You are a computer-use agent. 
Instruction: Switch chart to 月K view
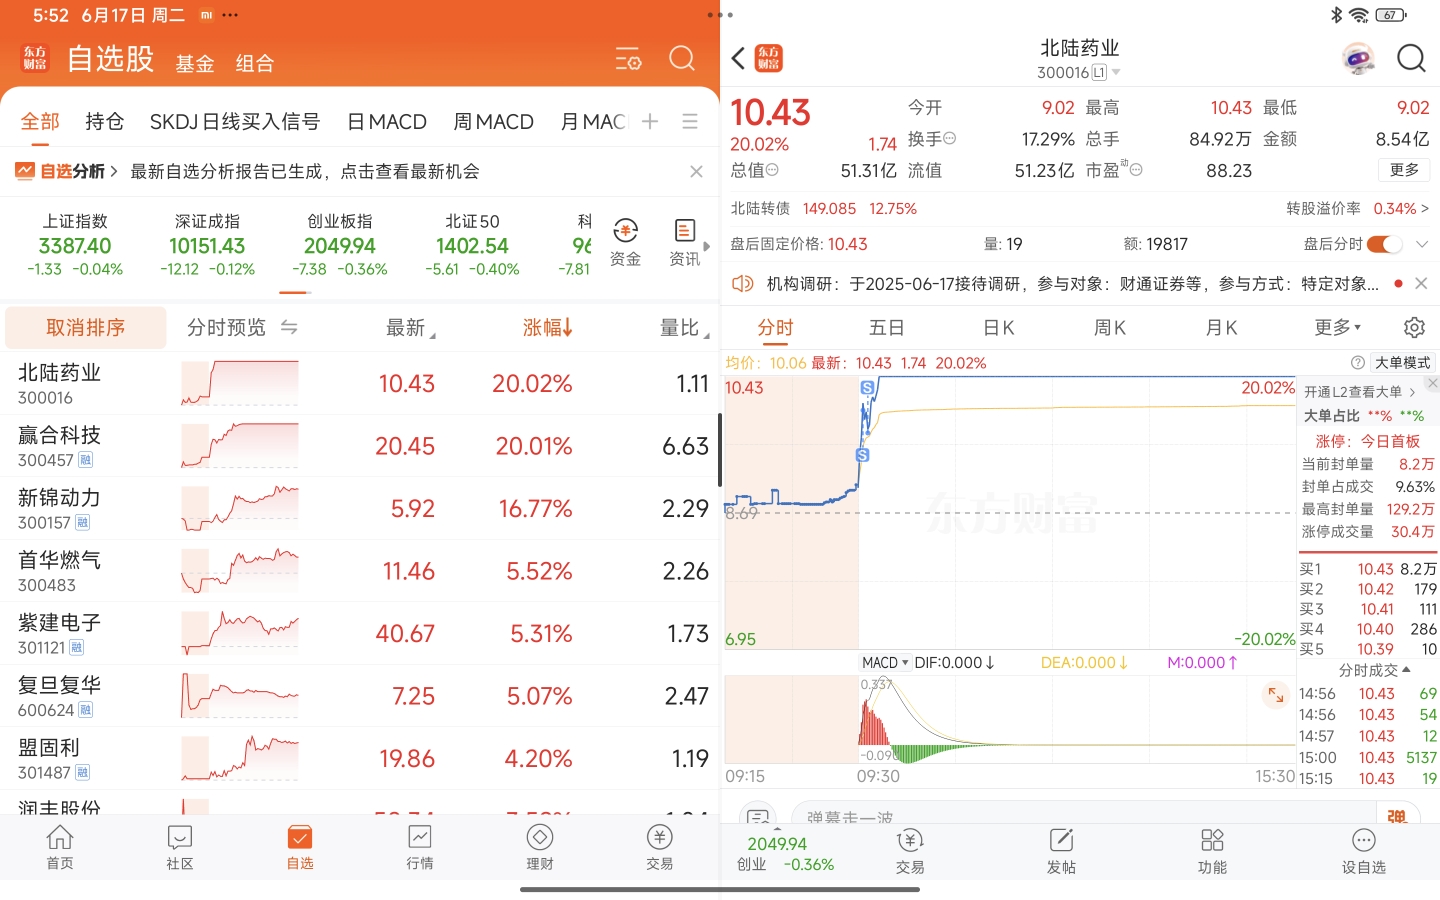pyautogui.click(x=1221, y=327)
